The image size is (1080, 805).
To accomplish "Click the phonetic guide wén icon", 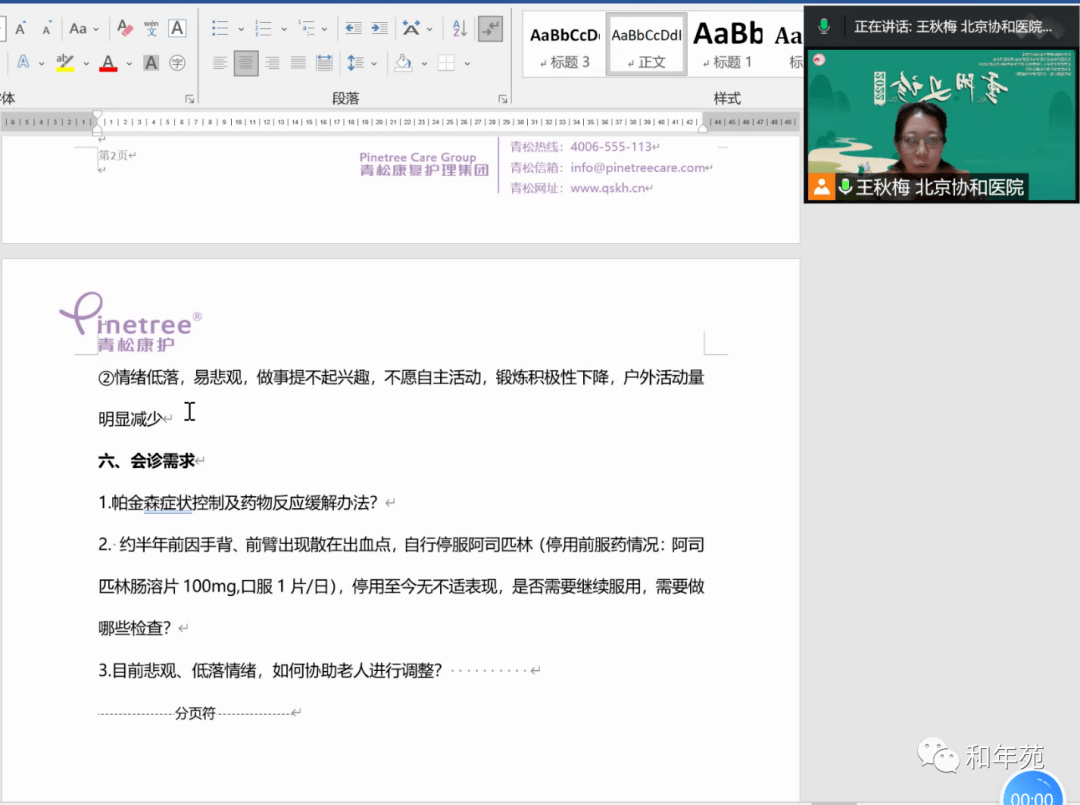I will (x=151, y=29).
